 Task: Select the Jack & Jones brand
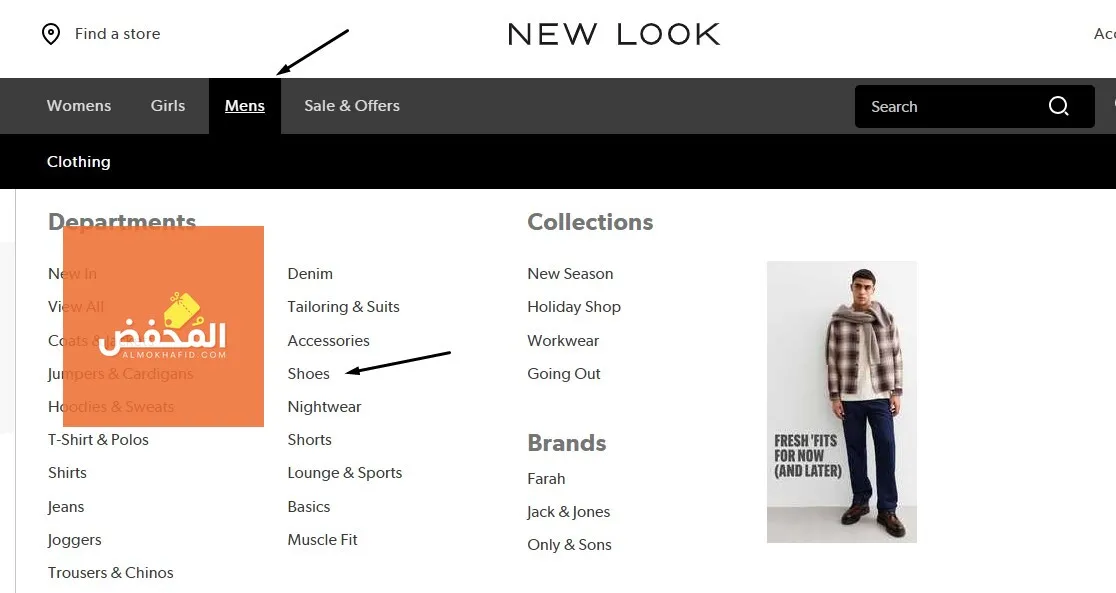(x=569, y=512)
